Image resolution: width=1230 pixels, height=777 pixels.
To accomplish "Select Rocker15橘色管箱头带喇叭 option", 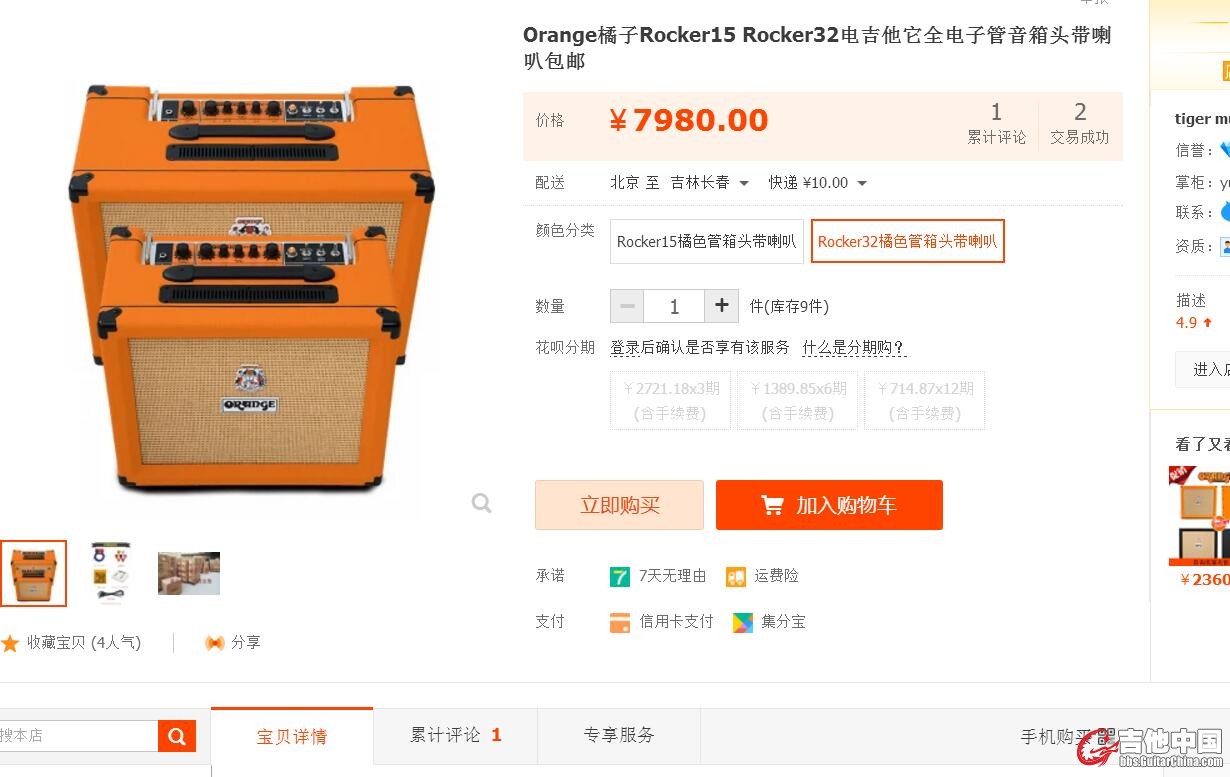I will click(707, 241).
